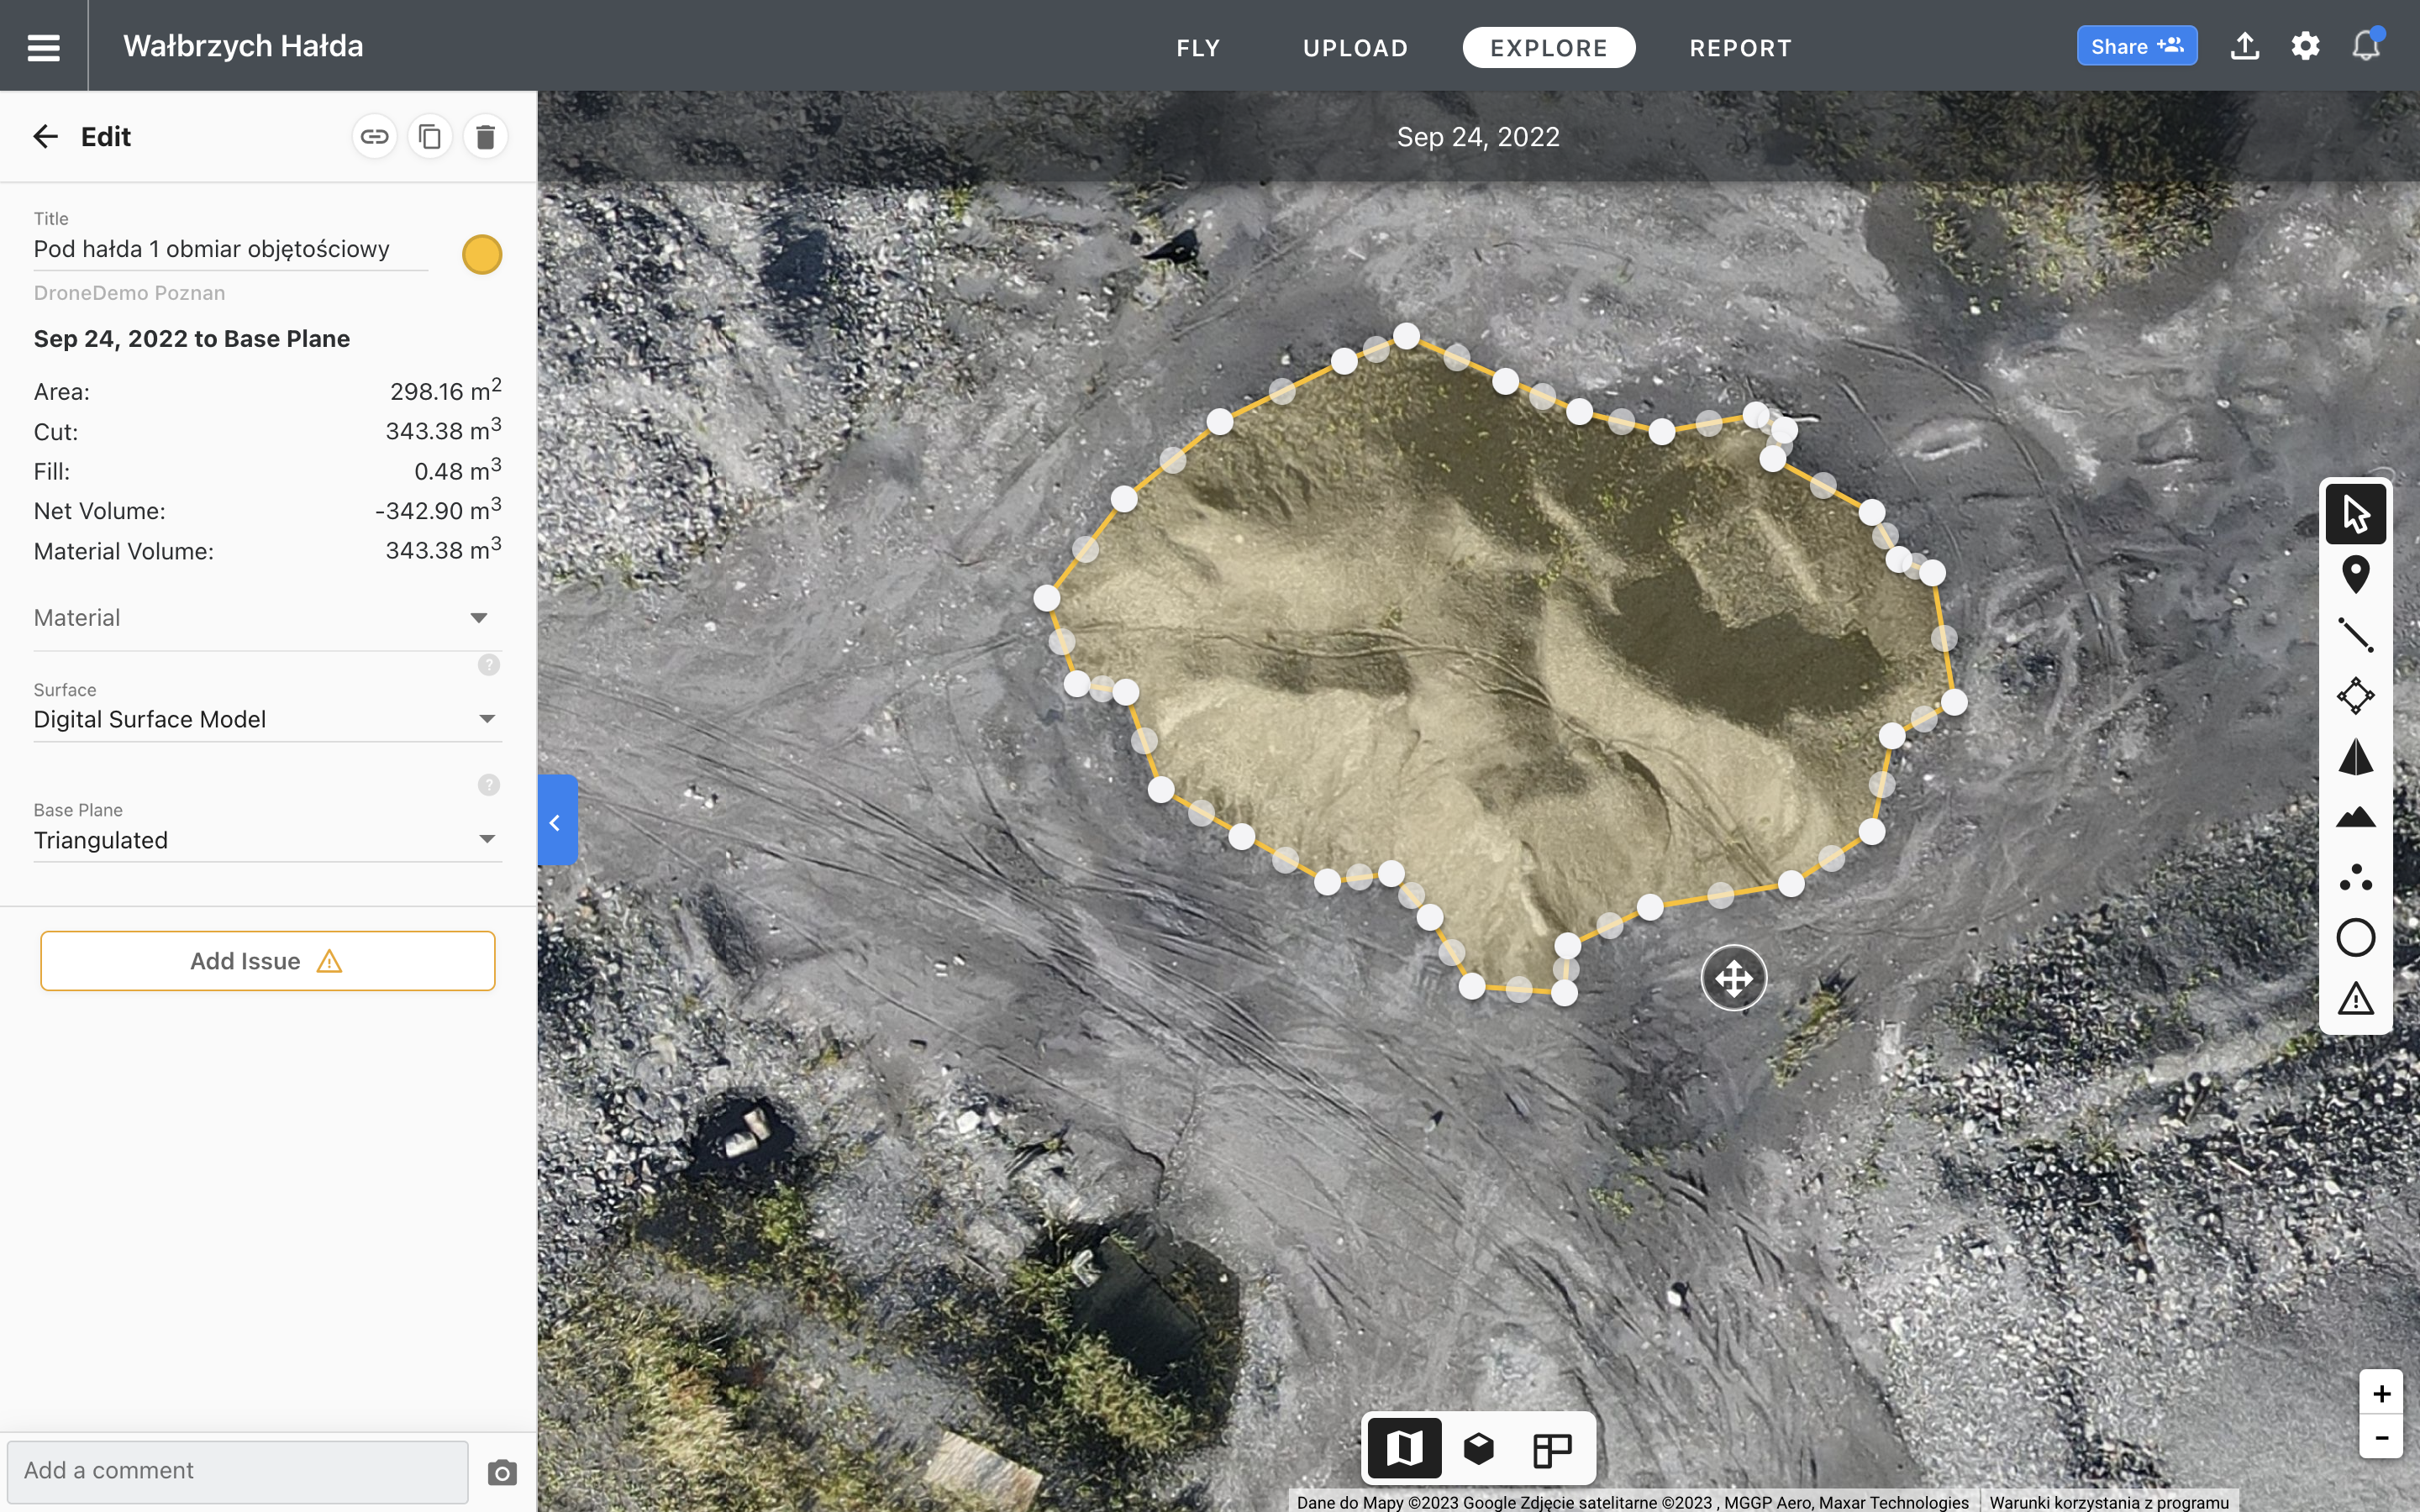The image size is (2420, 1512).
Task: Click the Sep 24, 2022 map date
Action: 1478,137
